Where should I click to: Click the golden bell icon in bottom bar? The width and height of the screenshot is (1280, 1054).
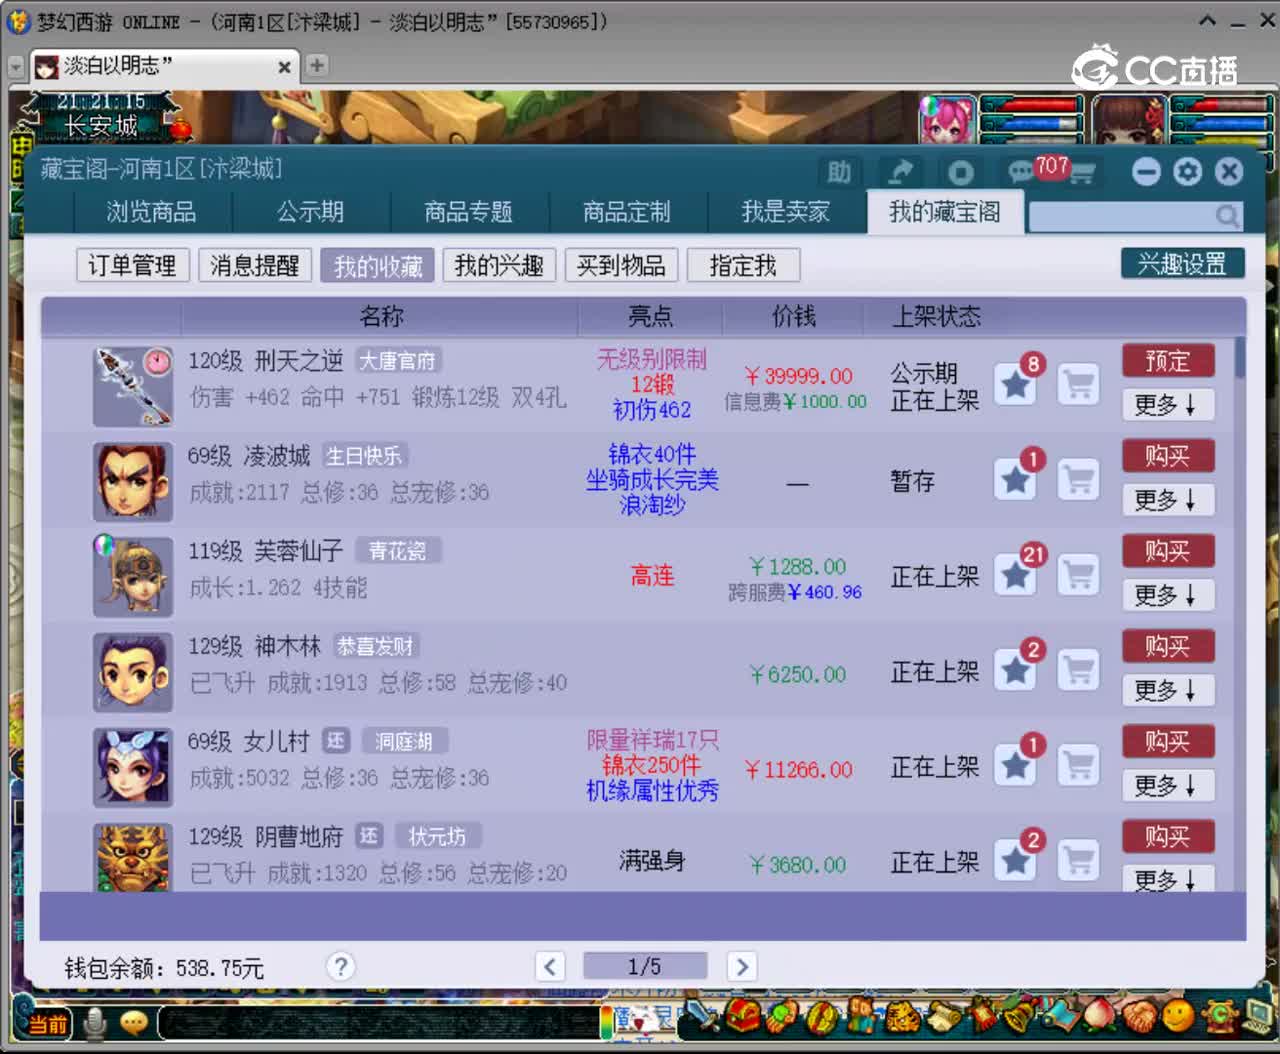[x=1019, y=1018]
